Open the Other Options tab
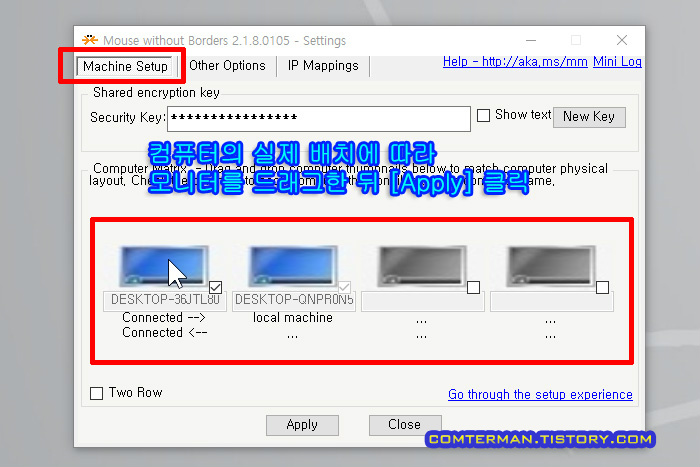Viewport: 700px width, 467px height. pos(227,66)
